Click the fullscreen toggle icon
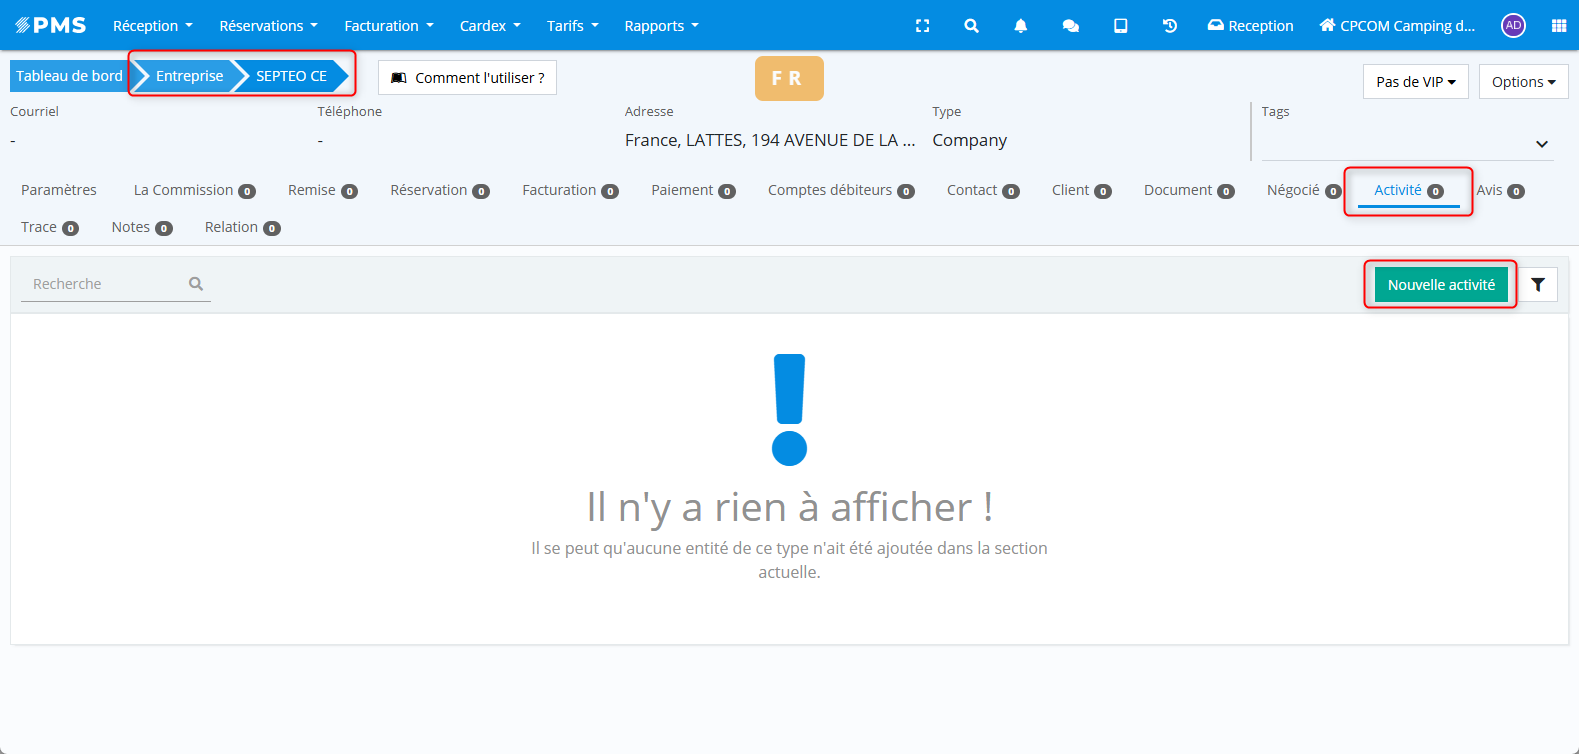Viewport: 1579px width, 754px height. coord(922,26)
